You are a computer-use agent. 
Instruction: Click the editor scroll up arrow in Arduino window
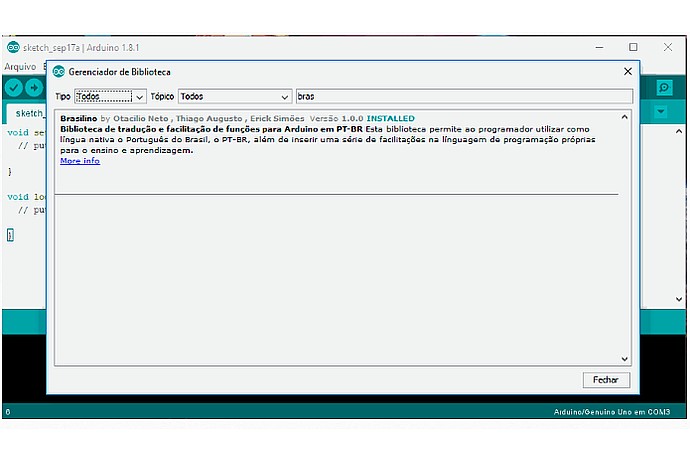pos(679,131)
